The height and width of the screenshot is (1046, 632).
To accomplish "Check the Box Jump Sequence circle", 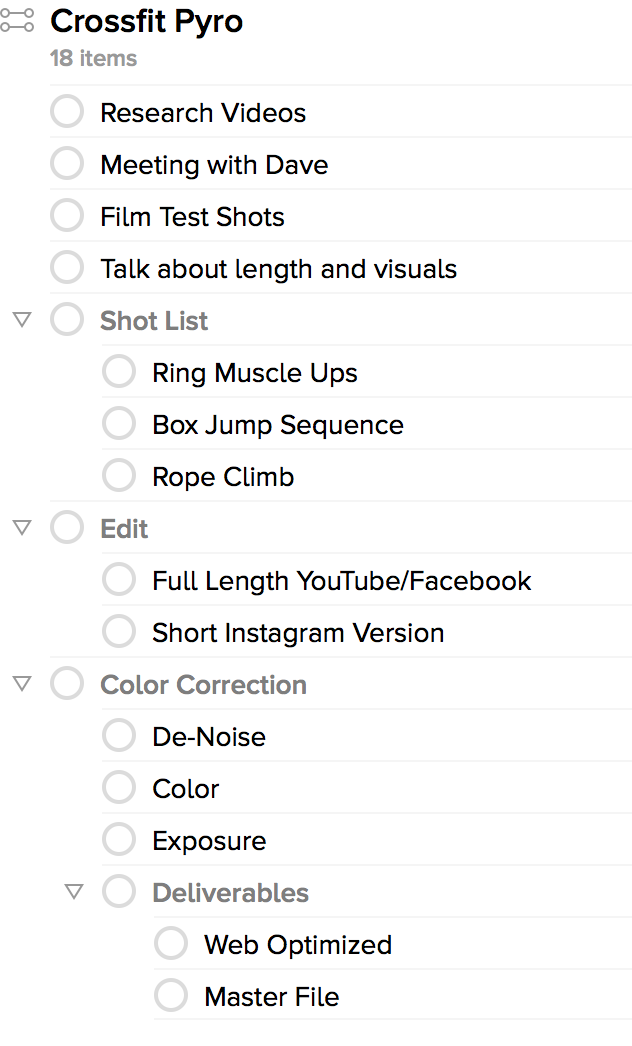I will 119,424.
